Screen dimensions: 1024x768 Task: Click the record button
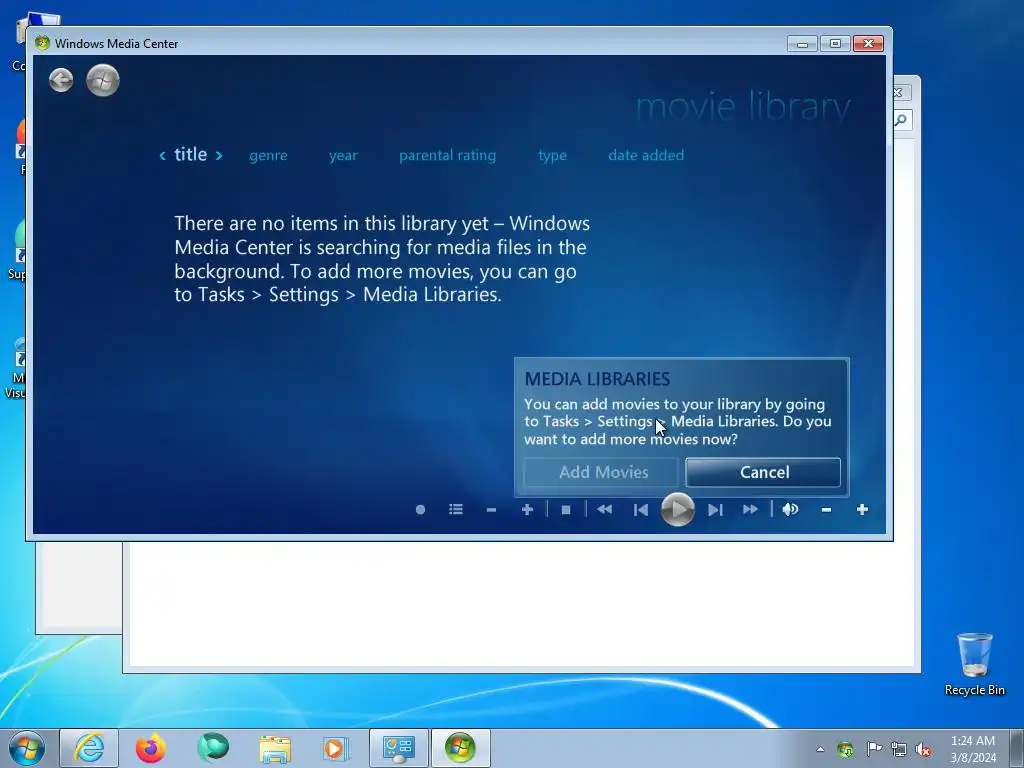click(421, 509)
